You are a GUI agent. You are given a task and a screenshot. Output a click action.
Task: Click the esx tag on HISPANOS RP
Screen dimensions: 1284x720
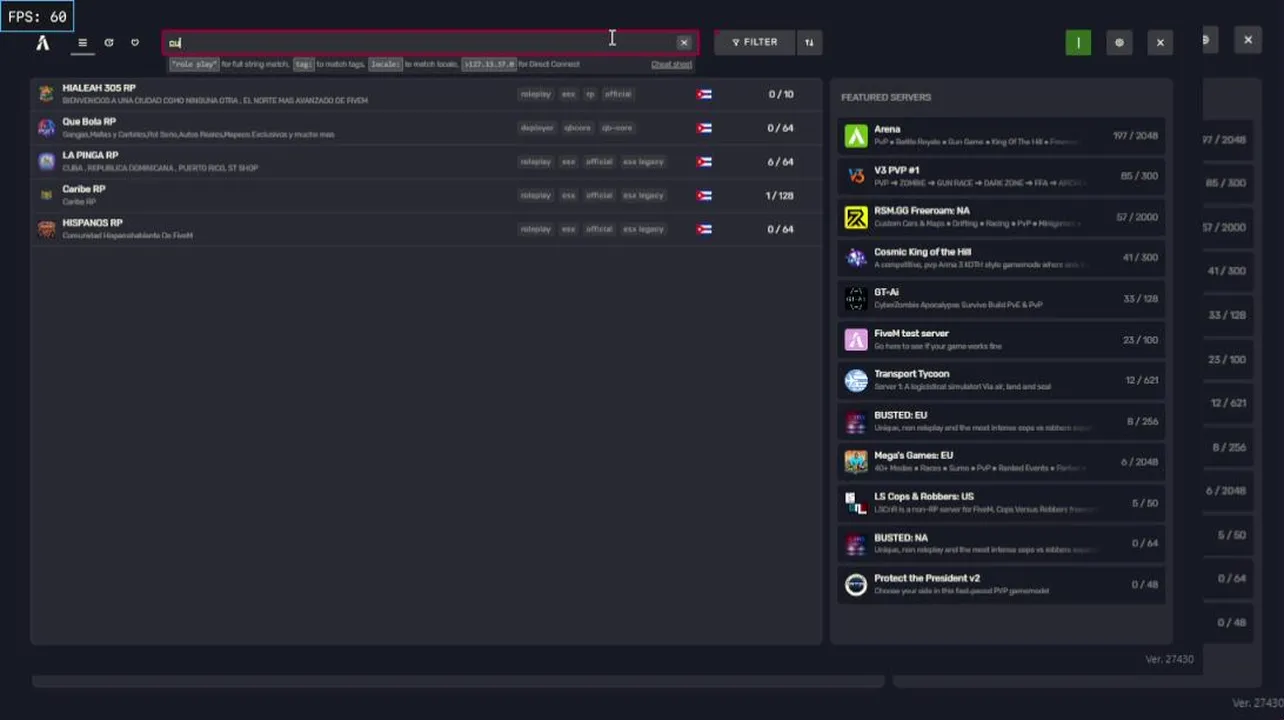pyautogui.click(x=568, y=229)
